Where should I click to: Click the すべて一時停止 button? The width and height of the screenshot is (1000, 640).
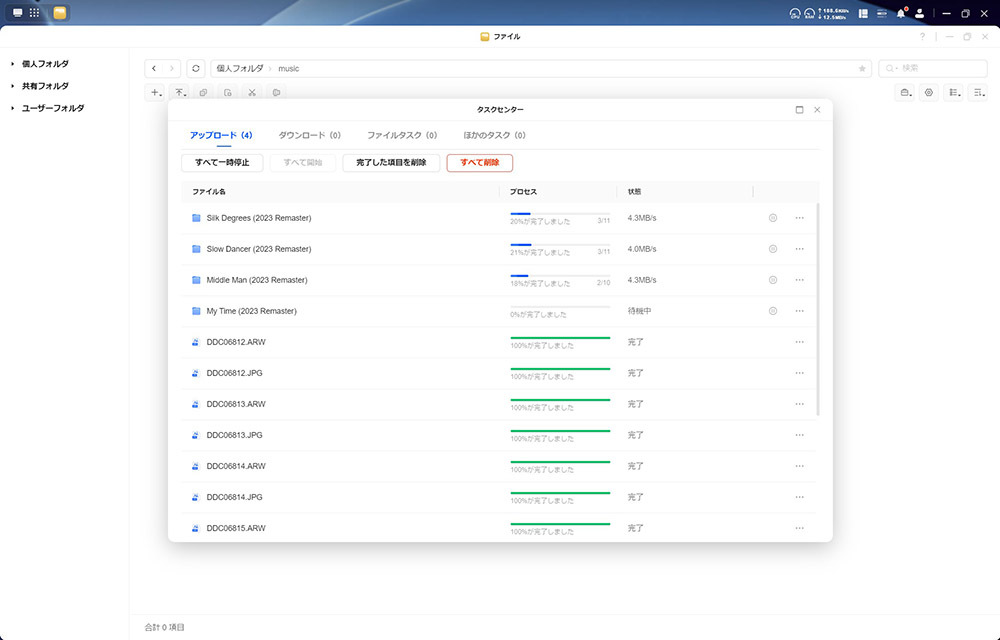coord(222,162)
